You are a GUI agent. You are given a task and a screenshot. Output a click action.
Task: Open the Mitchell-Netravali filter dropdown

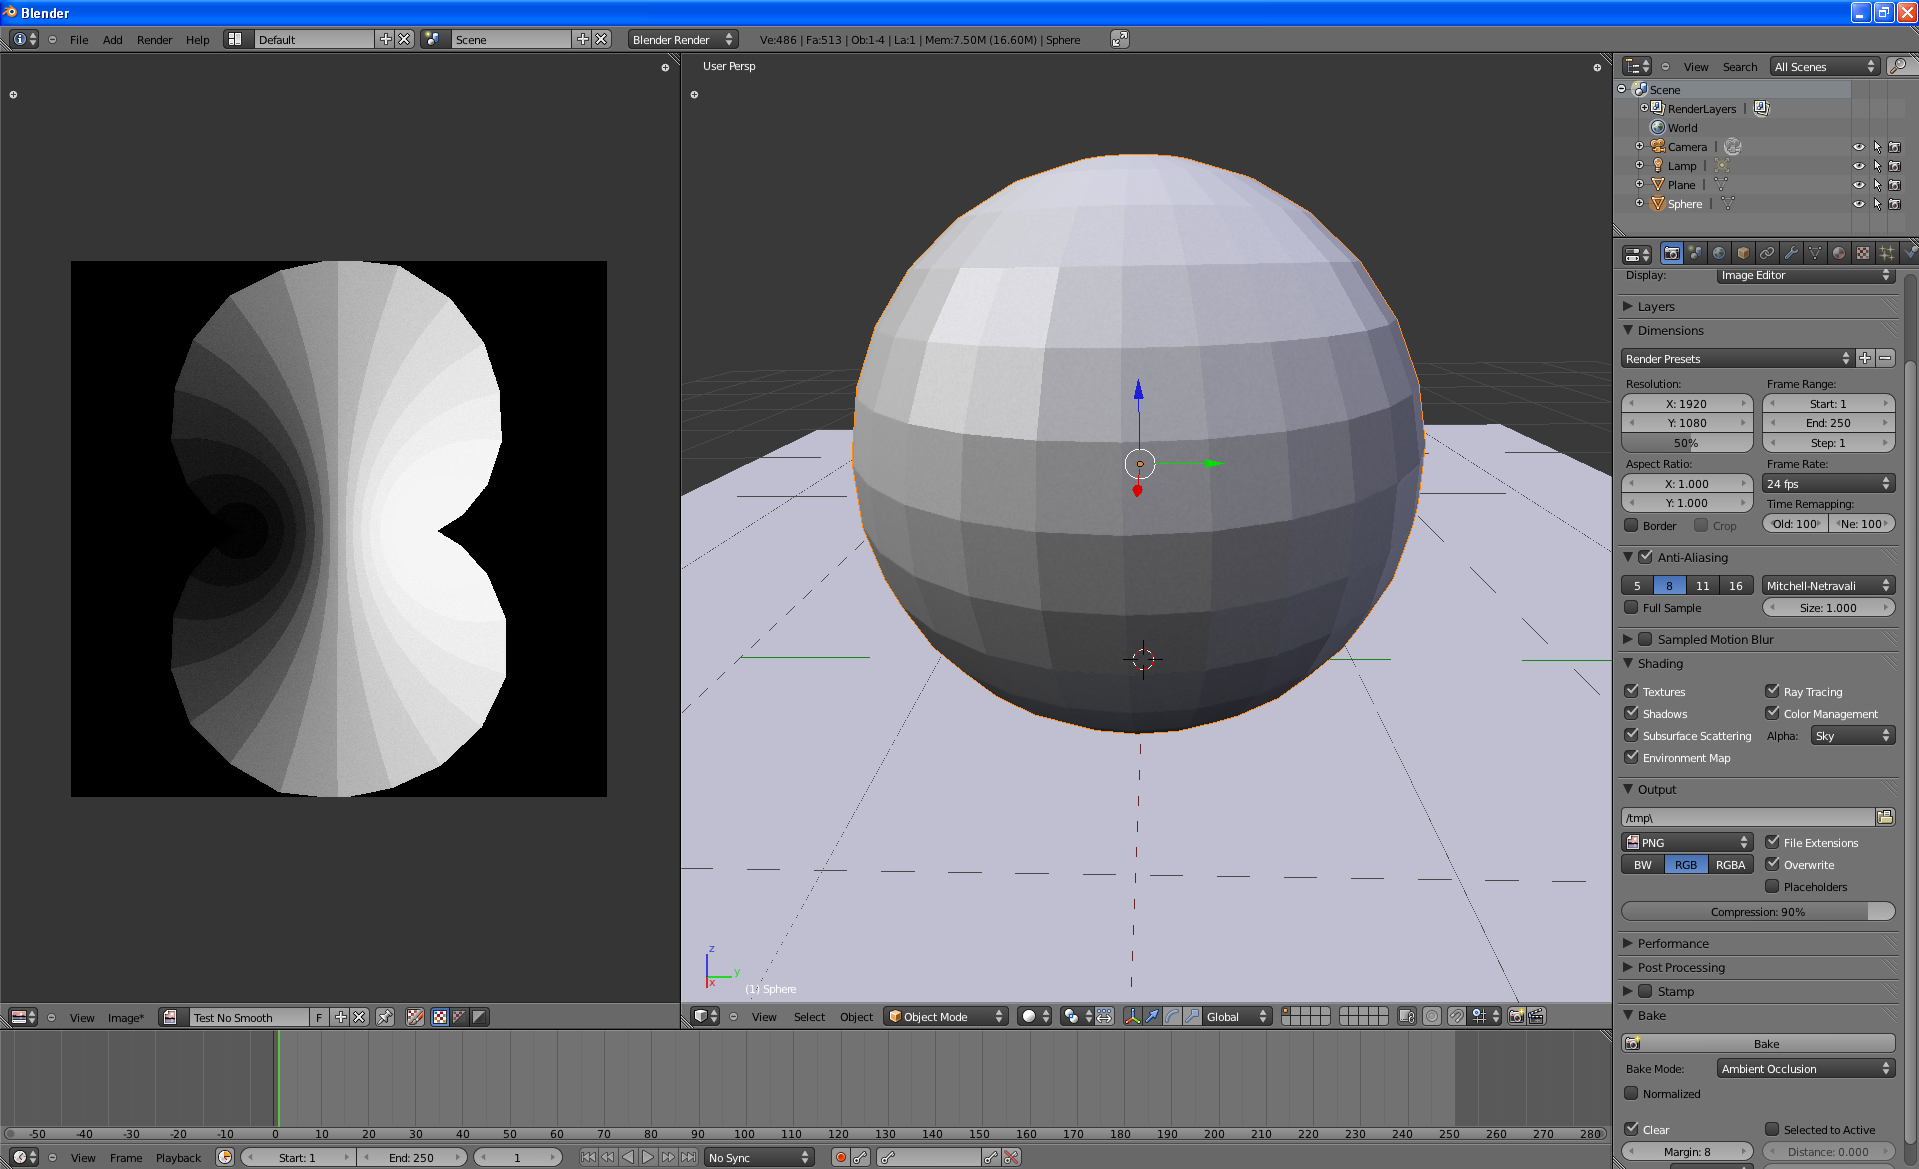click(x=1828, y=585)
